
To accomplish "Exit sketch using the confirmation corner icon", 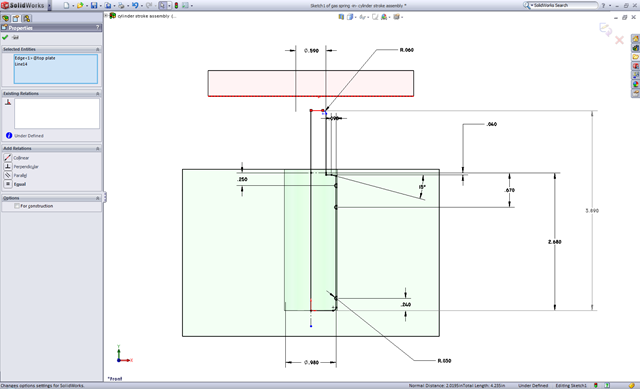I will pyautogui.click(x=605, y=29).
